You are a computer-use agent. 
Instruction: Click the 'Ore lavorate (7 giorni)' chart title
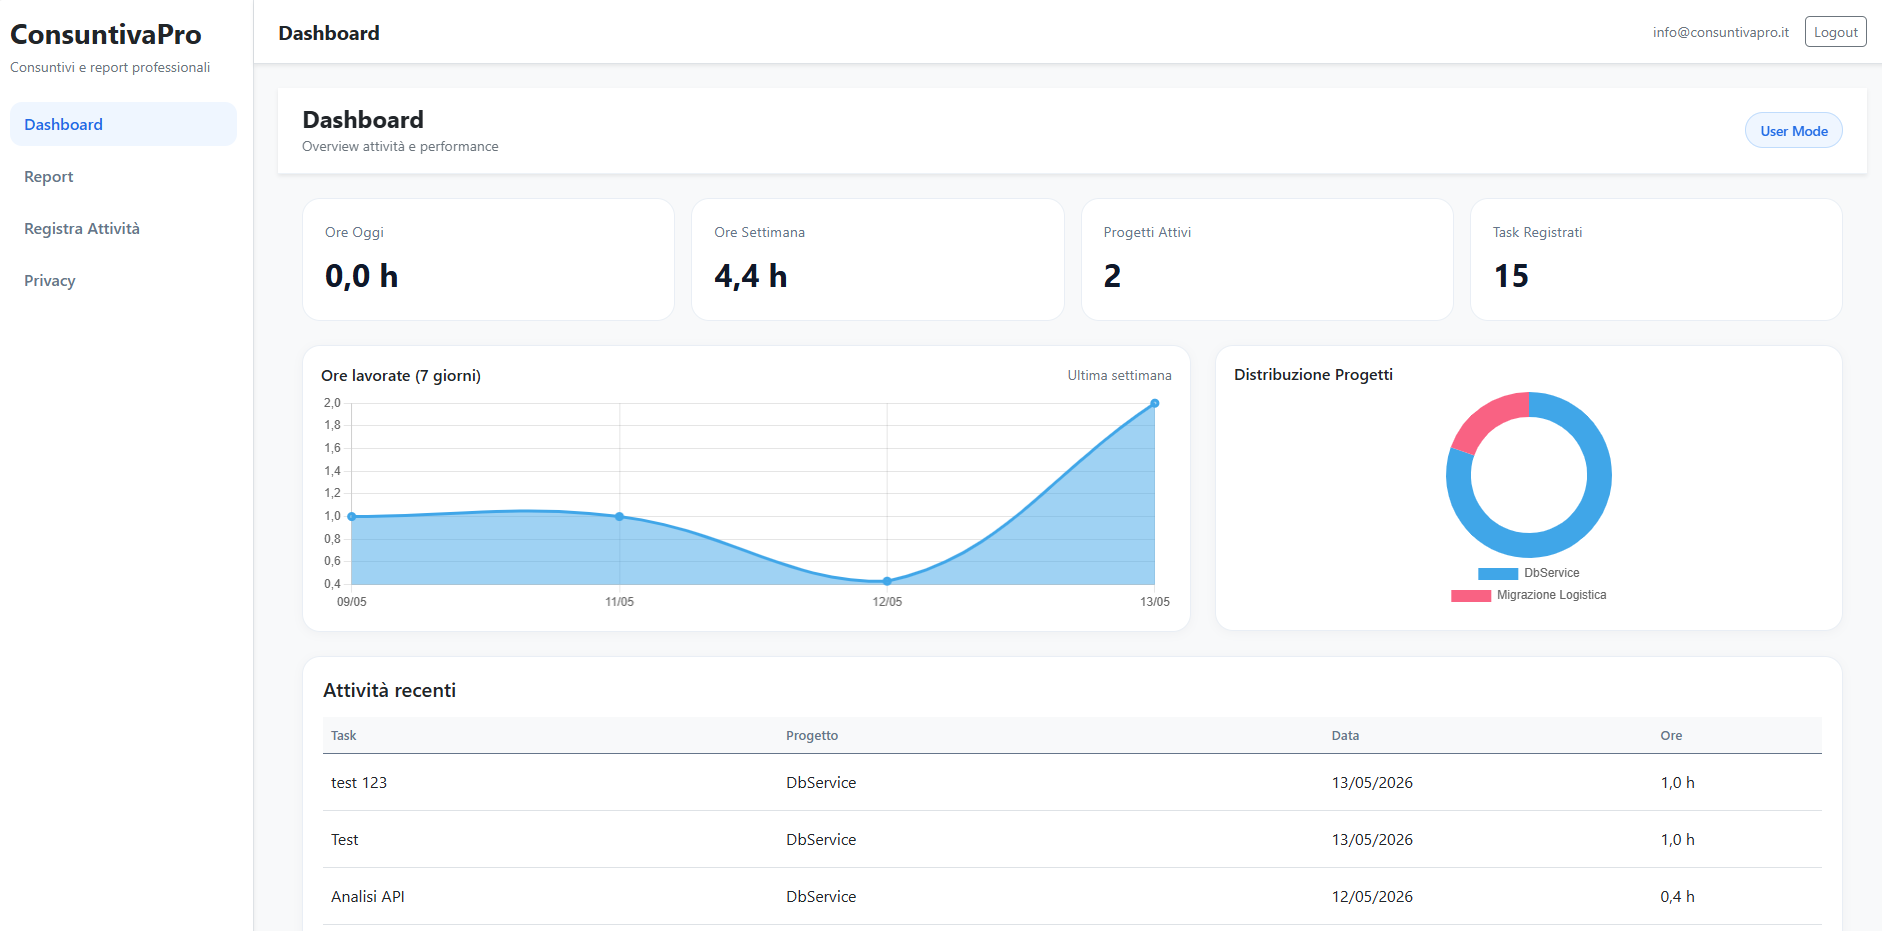click(401, 375)
